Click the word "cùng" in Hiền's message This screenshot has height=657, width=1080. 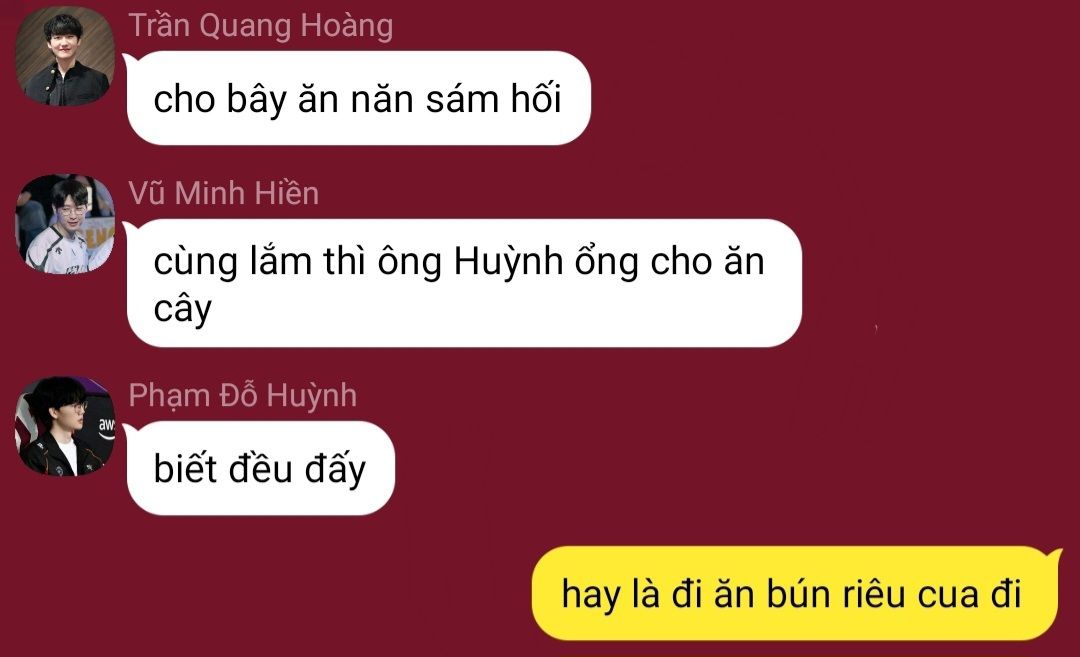tap(196, 264)
